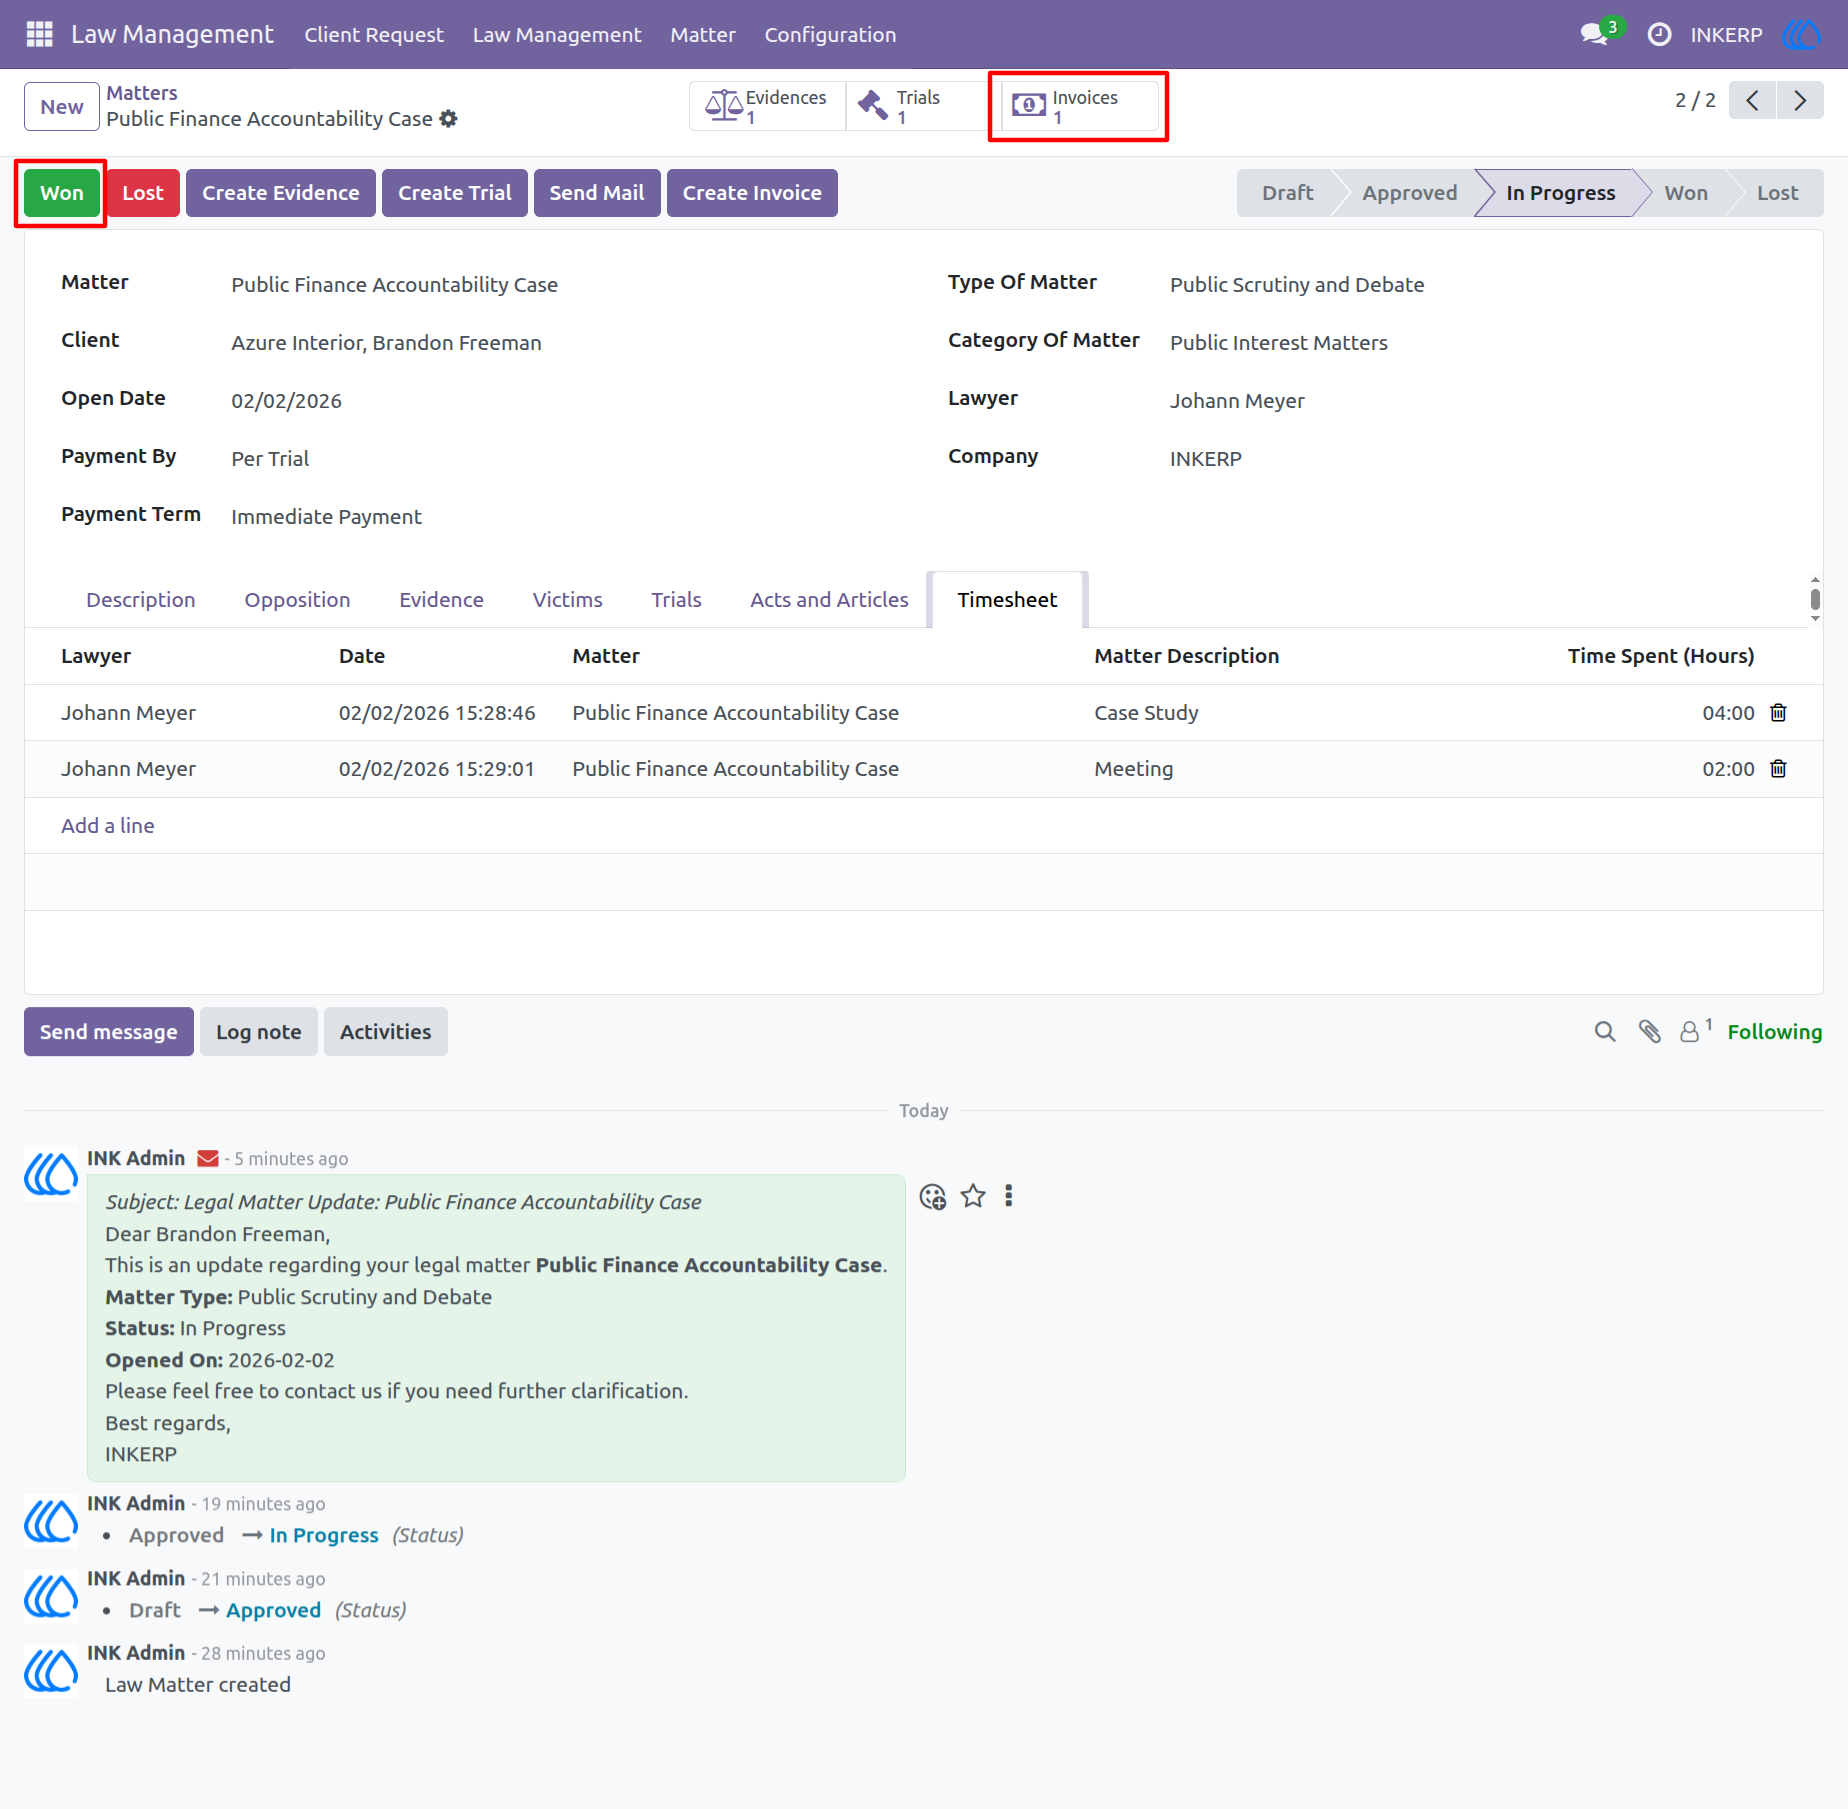Viewport: 1848px width, 1809px height.
Task: Switch to the Description tab
Action: point(140,599)
